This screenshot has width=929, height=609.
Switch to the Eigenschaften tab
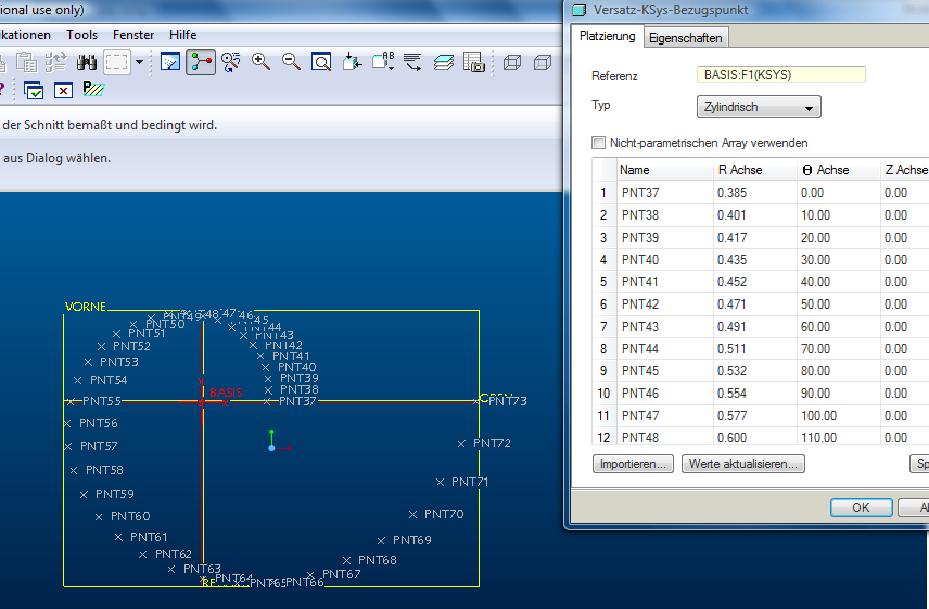click(685, 38)
